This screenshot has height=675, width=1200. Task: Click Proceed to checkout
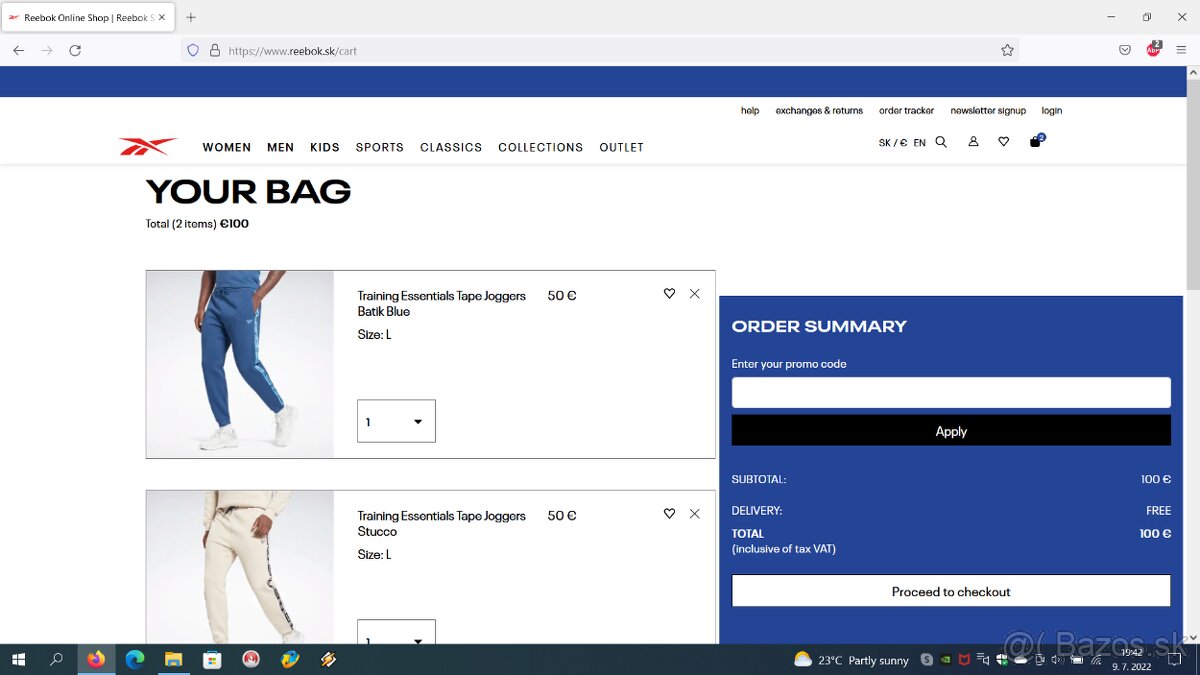(951, 591)
